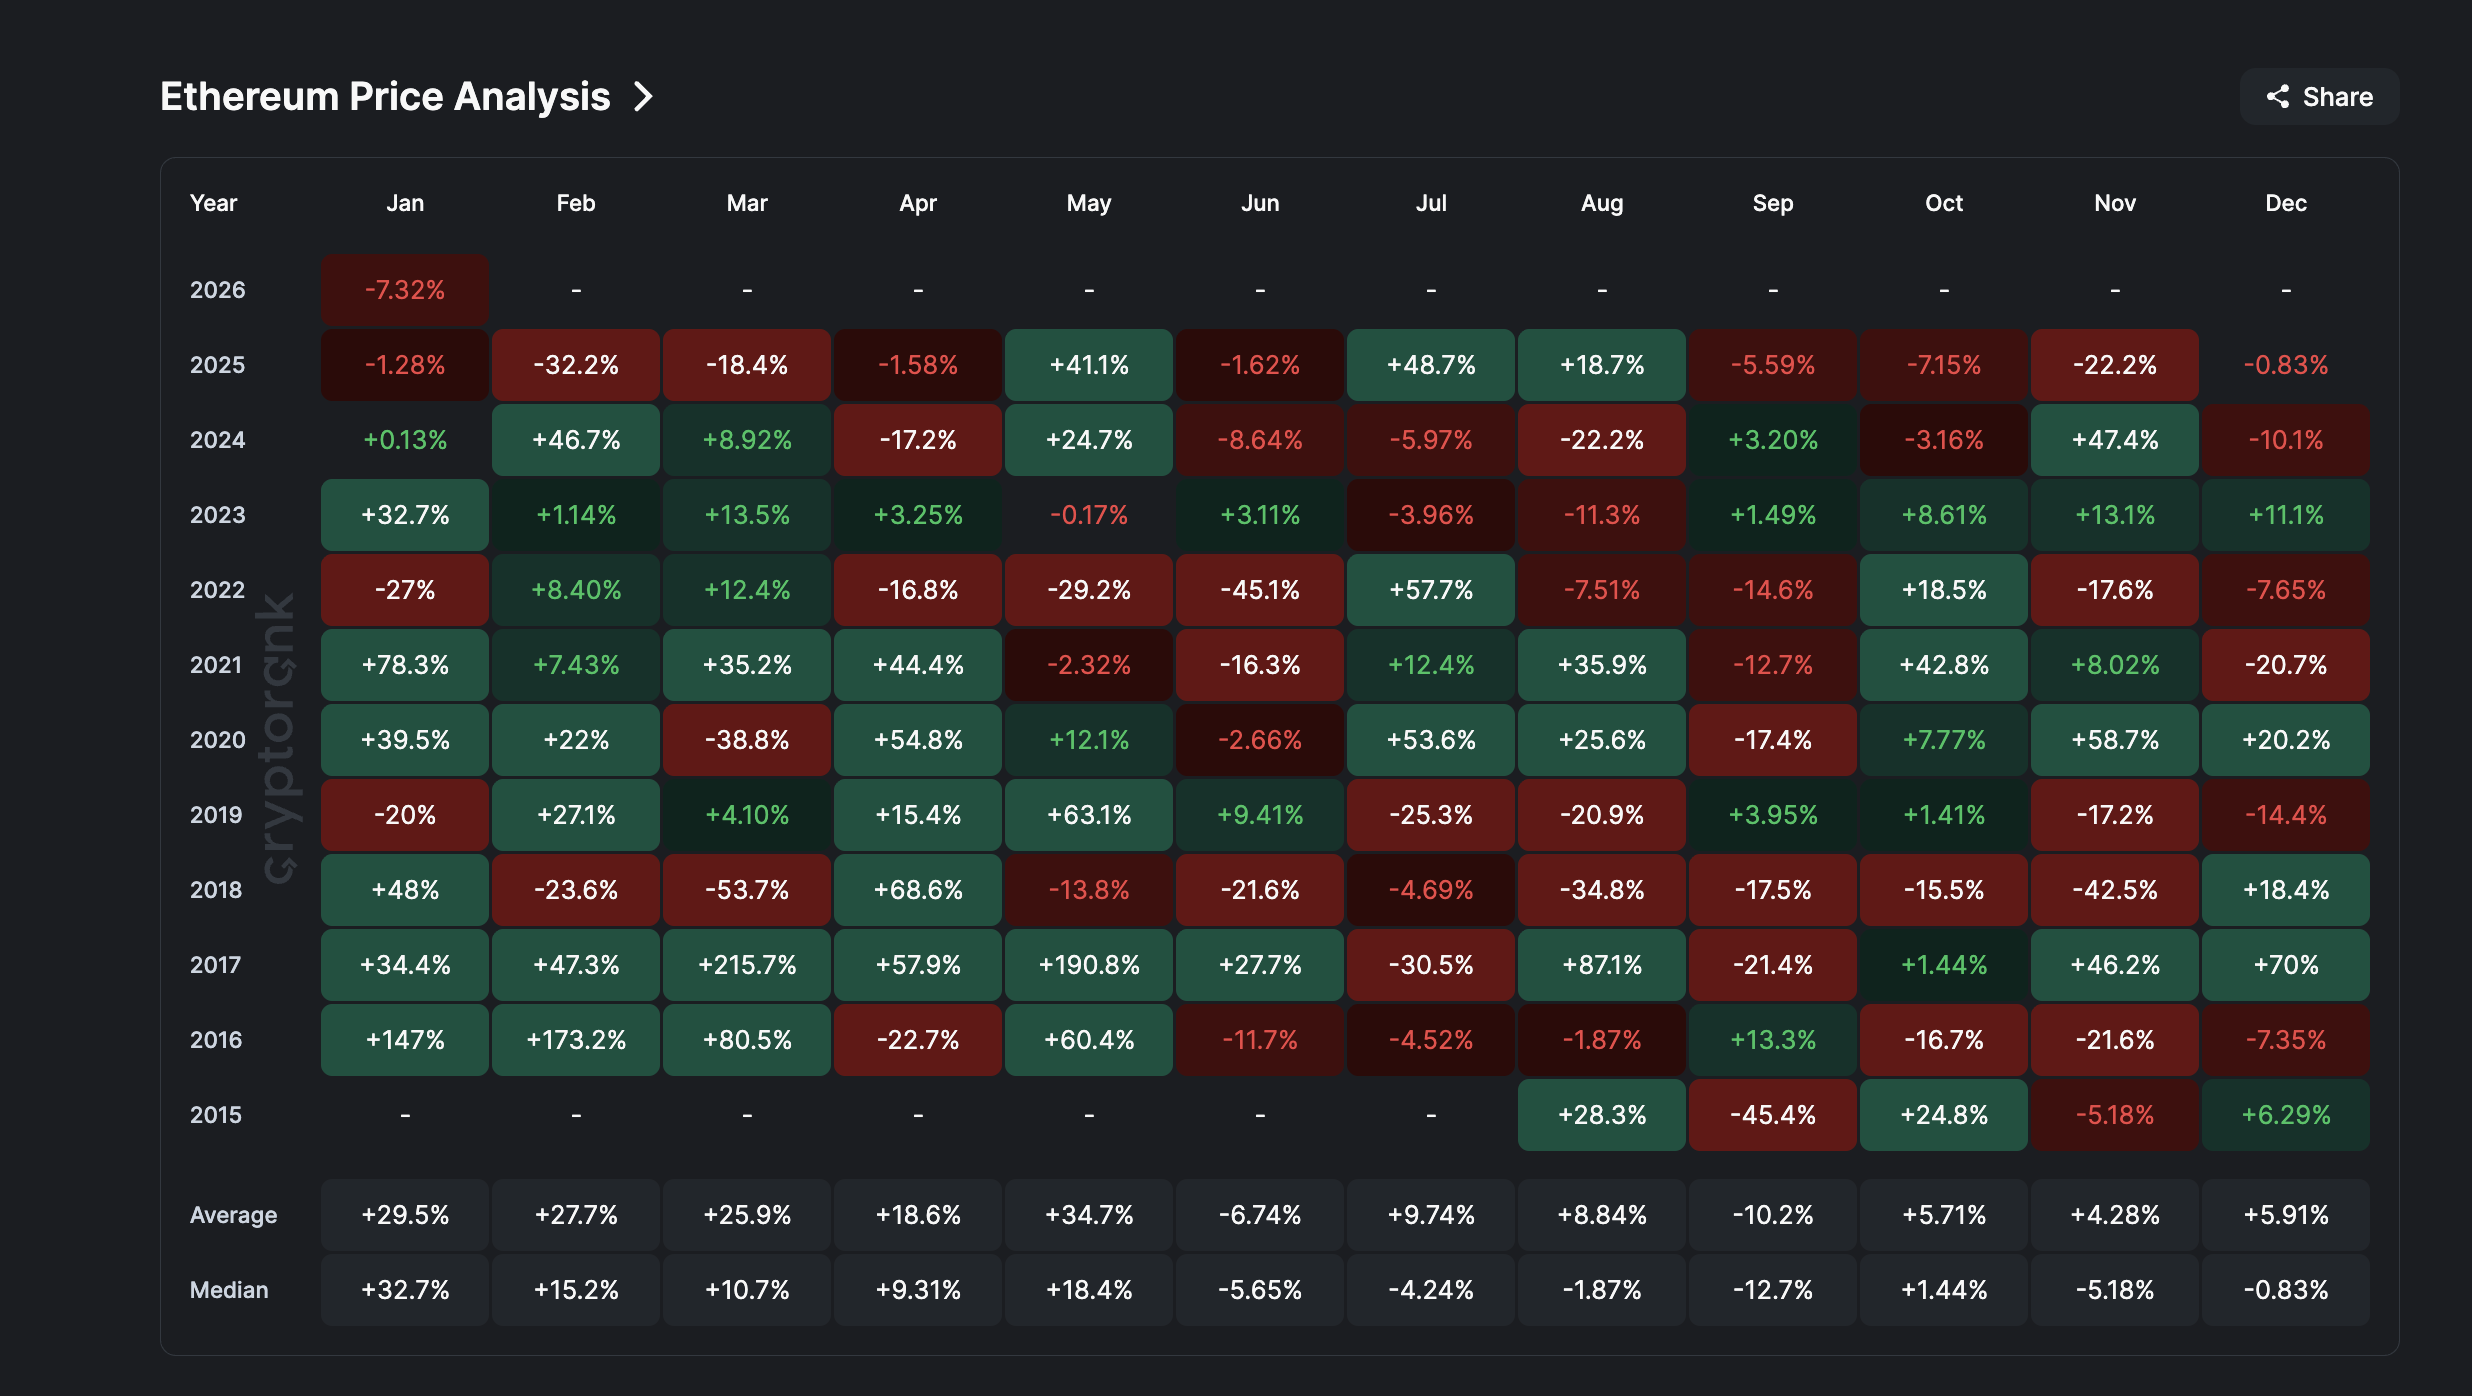Select the 2022 June -45.1% cell

[x=1260, y=590]
